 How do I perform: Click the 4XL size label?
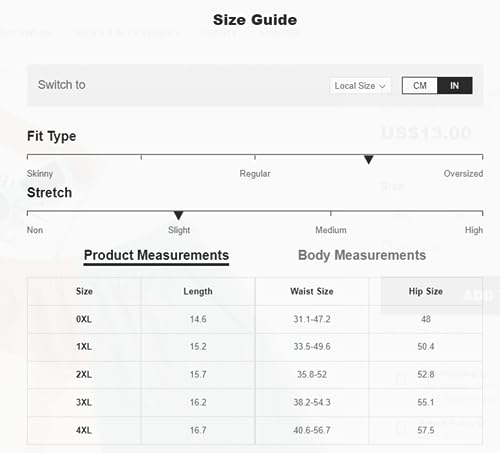(84, 430)
